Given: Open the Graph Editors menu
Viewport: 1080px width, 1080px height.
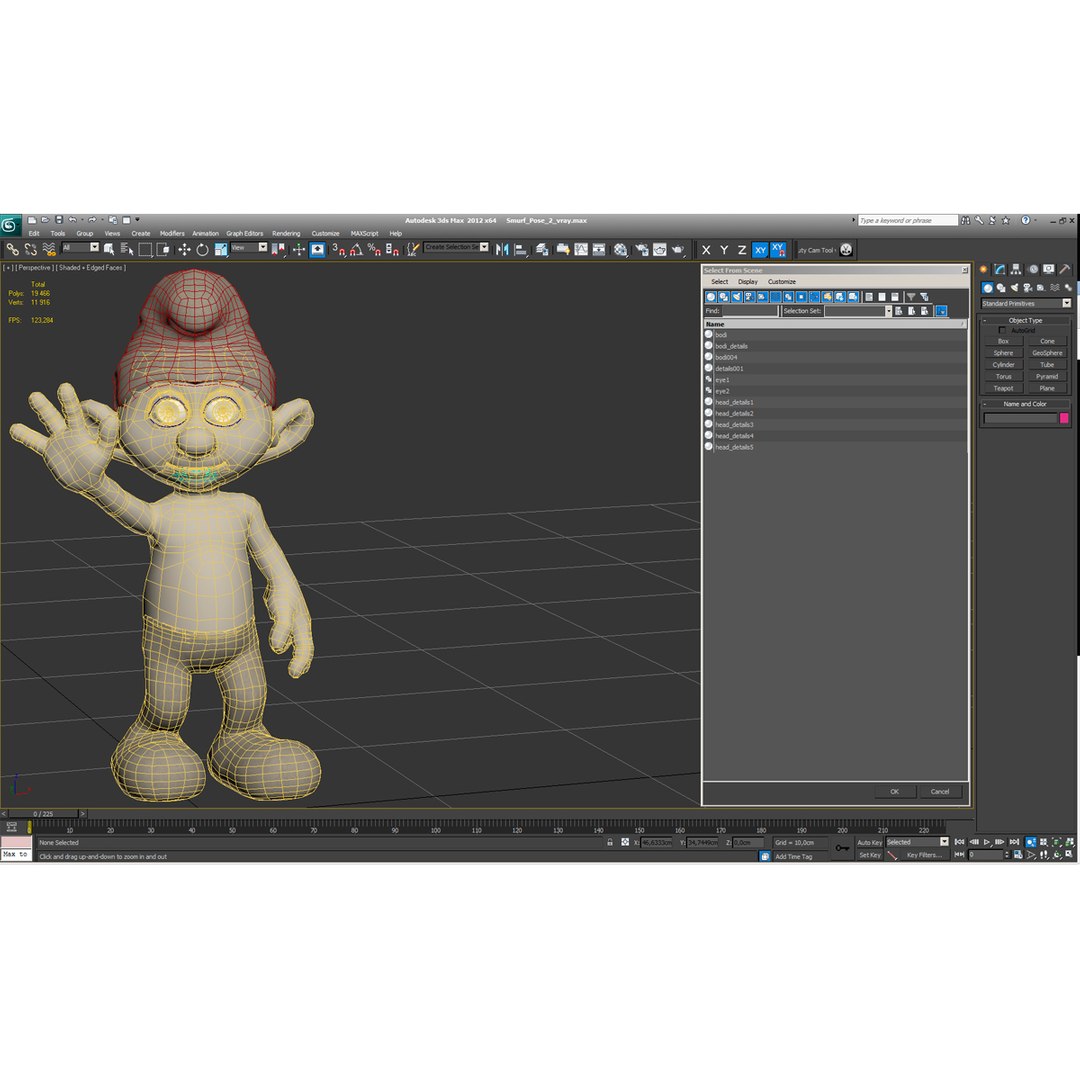Looking at the screenshot, I should (x=245, y=233).
